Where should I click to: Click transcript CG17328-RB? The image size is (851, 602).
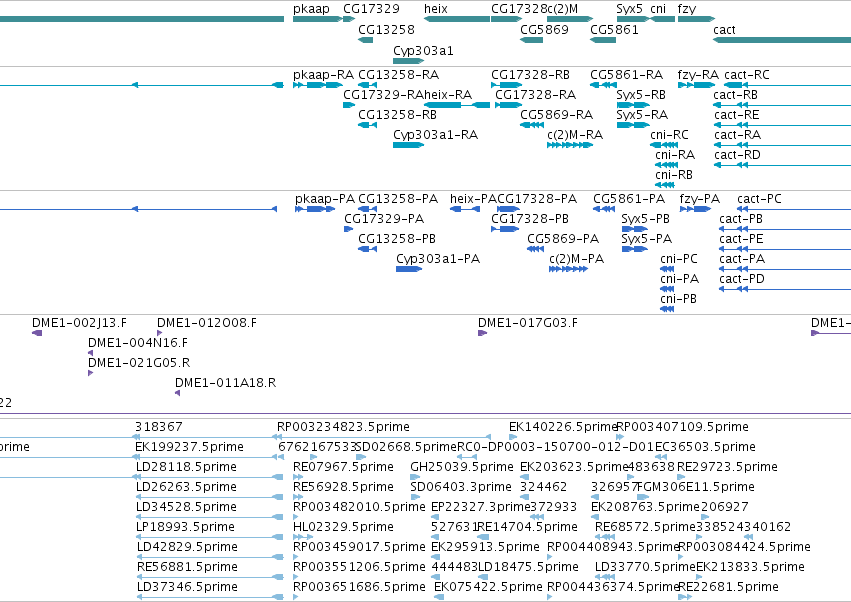(x=530, y=74)
